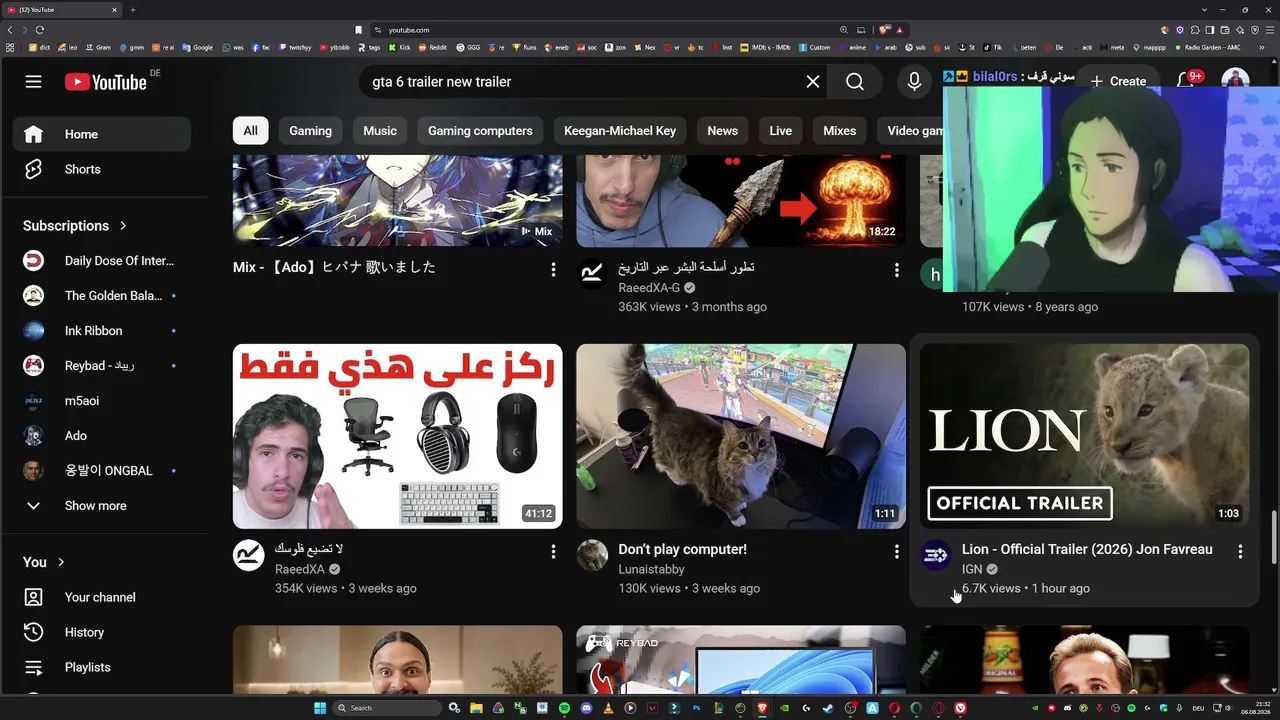
Task: Run the search with the magnifier button
Action: click(x=855, y=82)
